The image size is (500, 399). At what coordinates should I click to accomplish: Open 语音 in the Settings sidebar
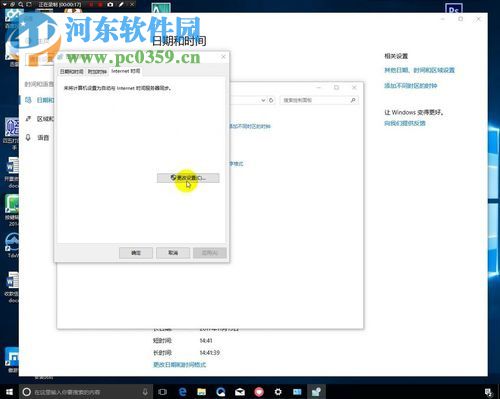point(43,137)
